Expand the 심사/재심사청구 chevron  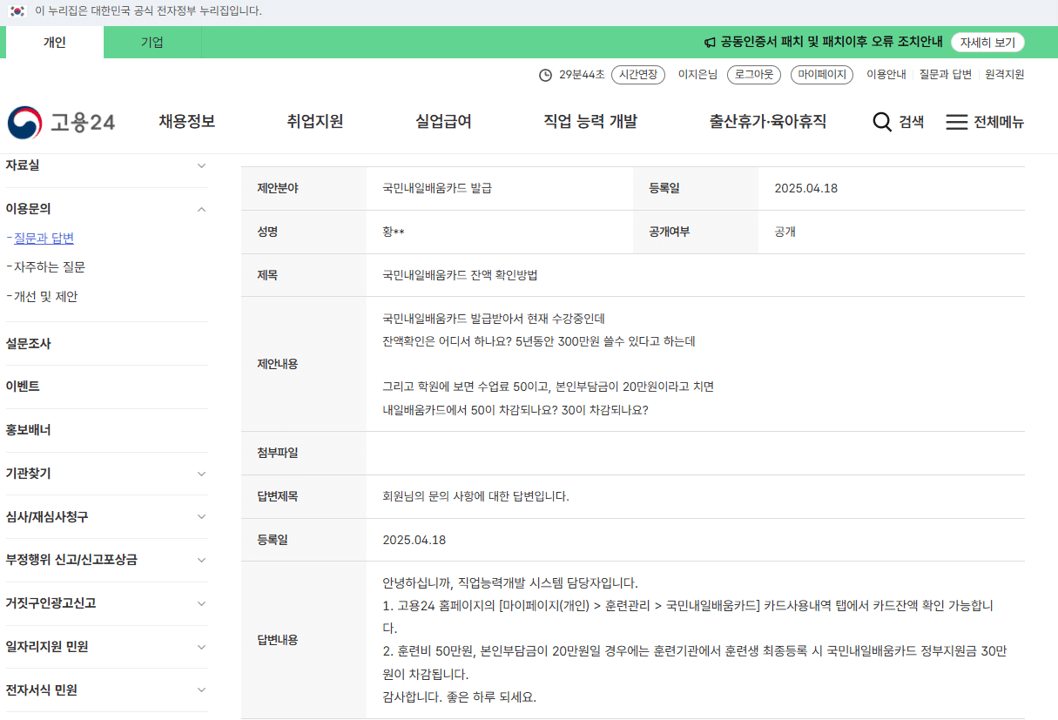pyautogui.click(x=201, y=517)
